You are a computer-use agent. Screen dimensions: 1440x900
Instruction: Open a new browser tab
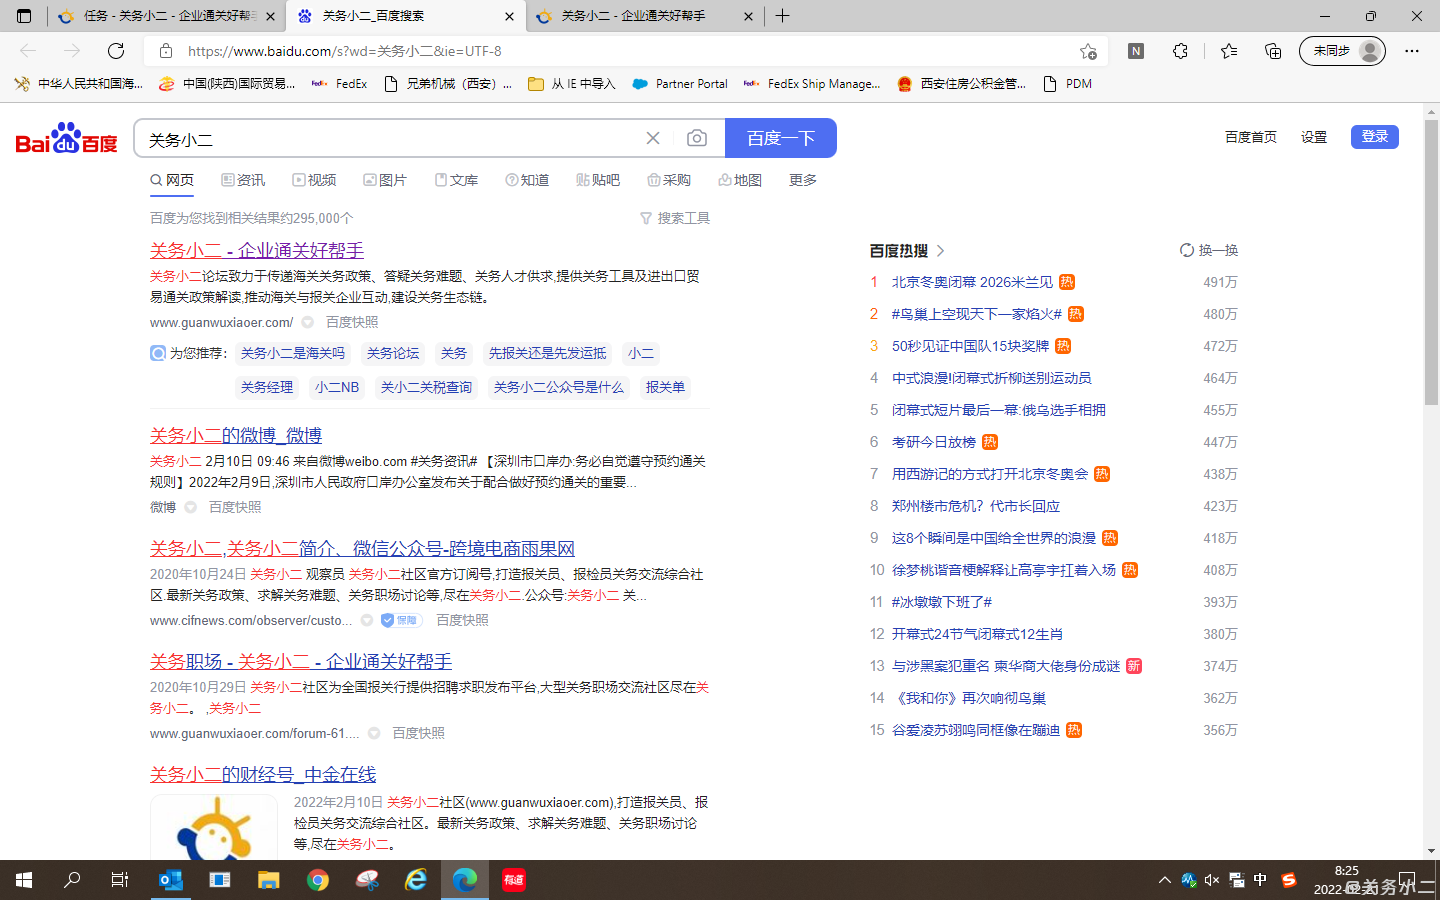pos(783,16)
